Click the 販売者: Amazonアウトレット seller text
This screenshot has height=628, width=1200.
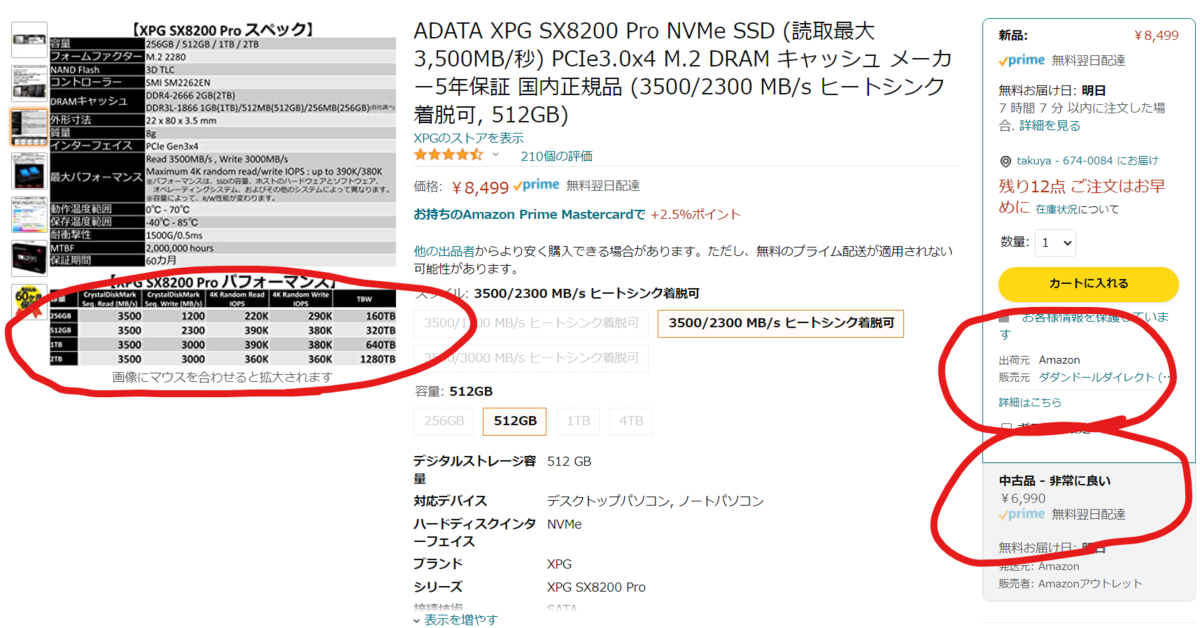(1070, 583)
